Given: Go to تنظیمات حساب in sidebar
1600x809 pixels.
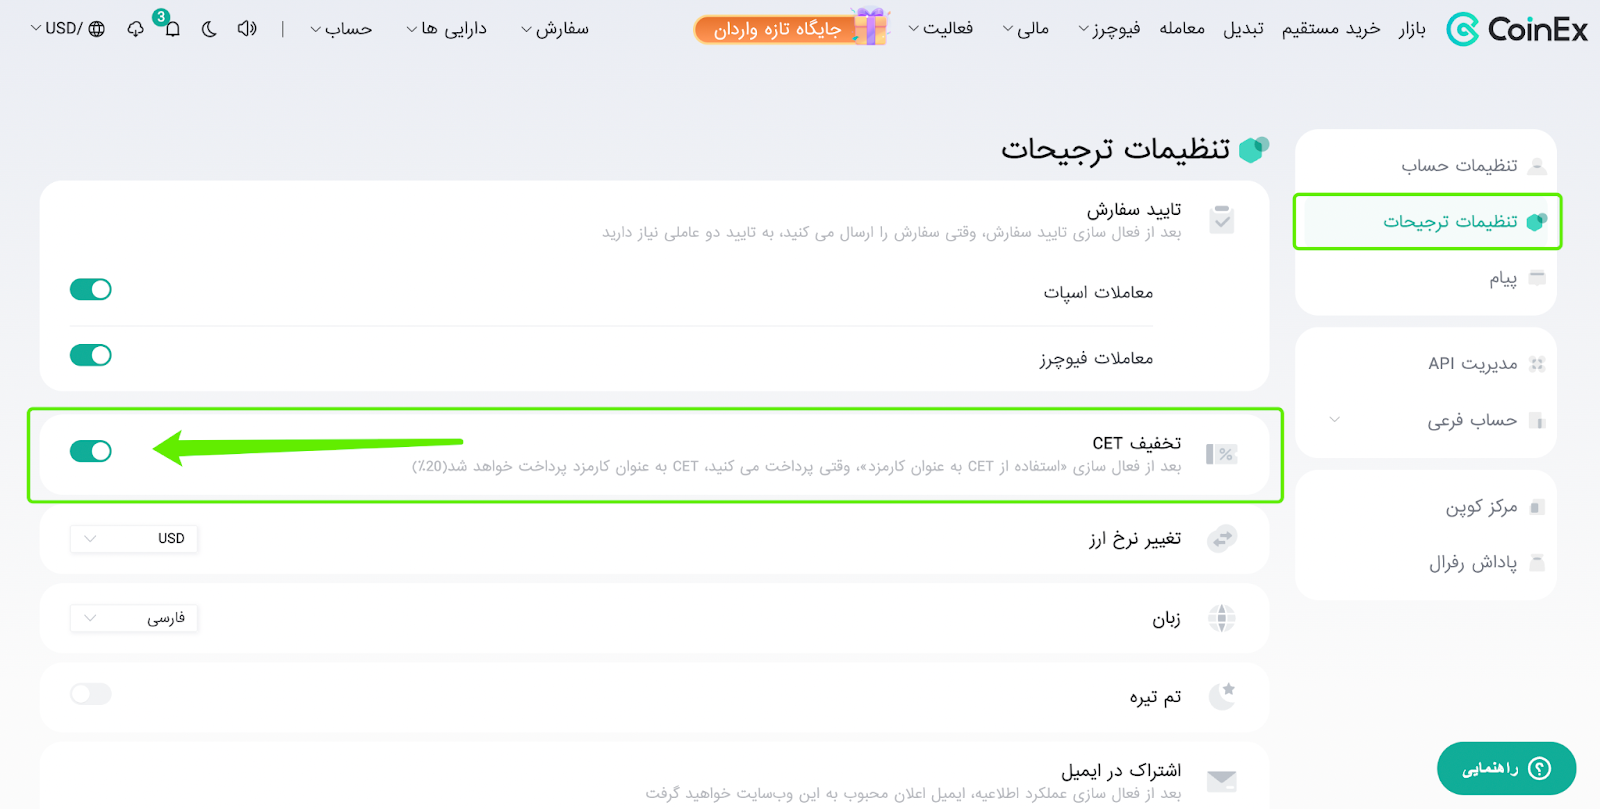Looking at the screenshot, I should [1459, 165].
